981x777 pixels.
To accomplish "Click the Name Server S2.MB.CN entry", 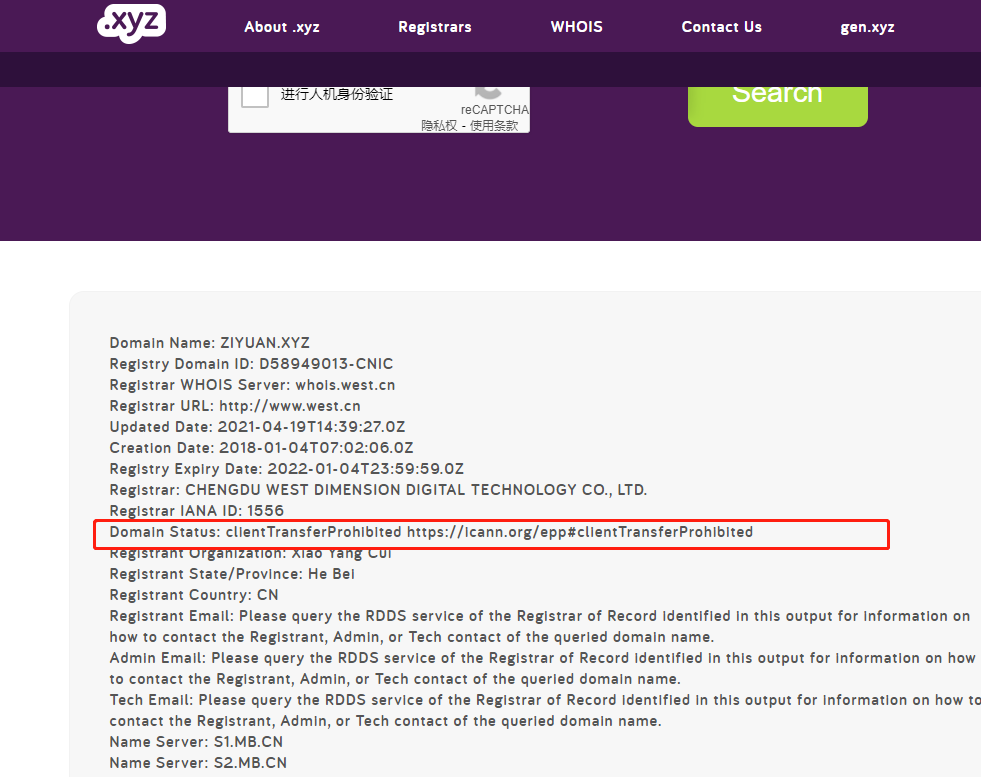I will (198, 763).
